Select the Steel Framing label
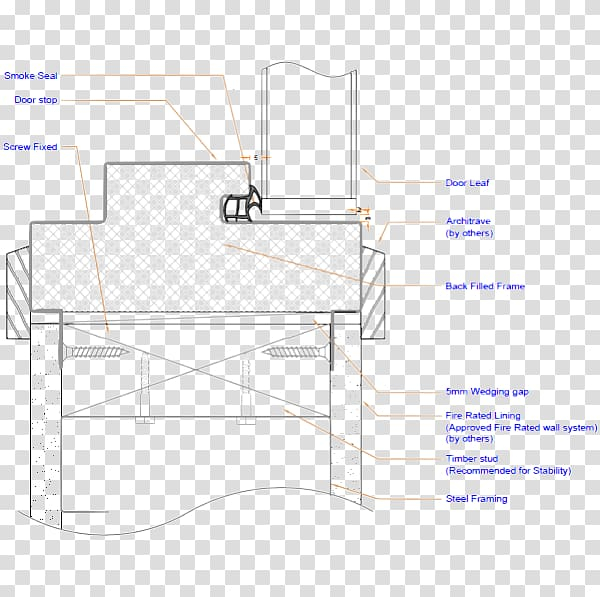The height and width of the screenshot is (597, 600). [476, 498]
